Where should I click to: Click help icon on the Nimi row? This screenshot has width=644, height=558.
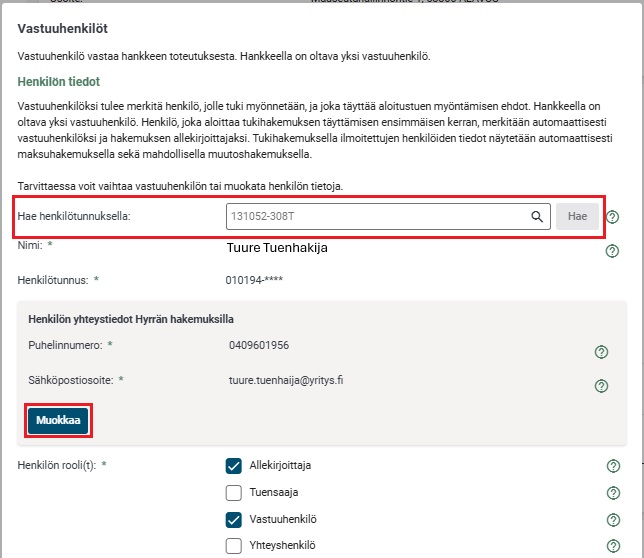tap(612, 251)
